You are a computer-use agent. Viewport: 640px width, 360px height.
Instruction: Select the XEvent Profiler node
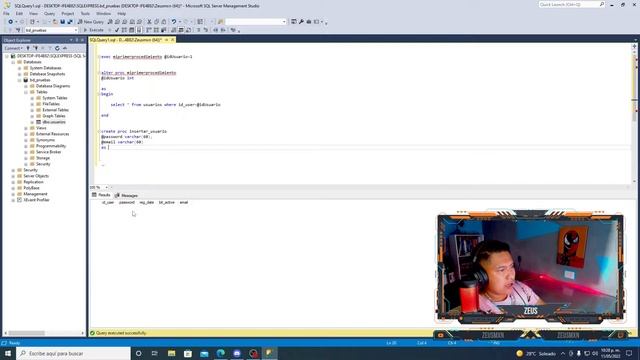[36, 200]
